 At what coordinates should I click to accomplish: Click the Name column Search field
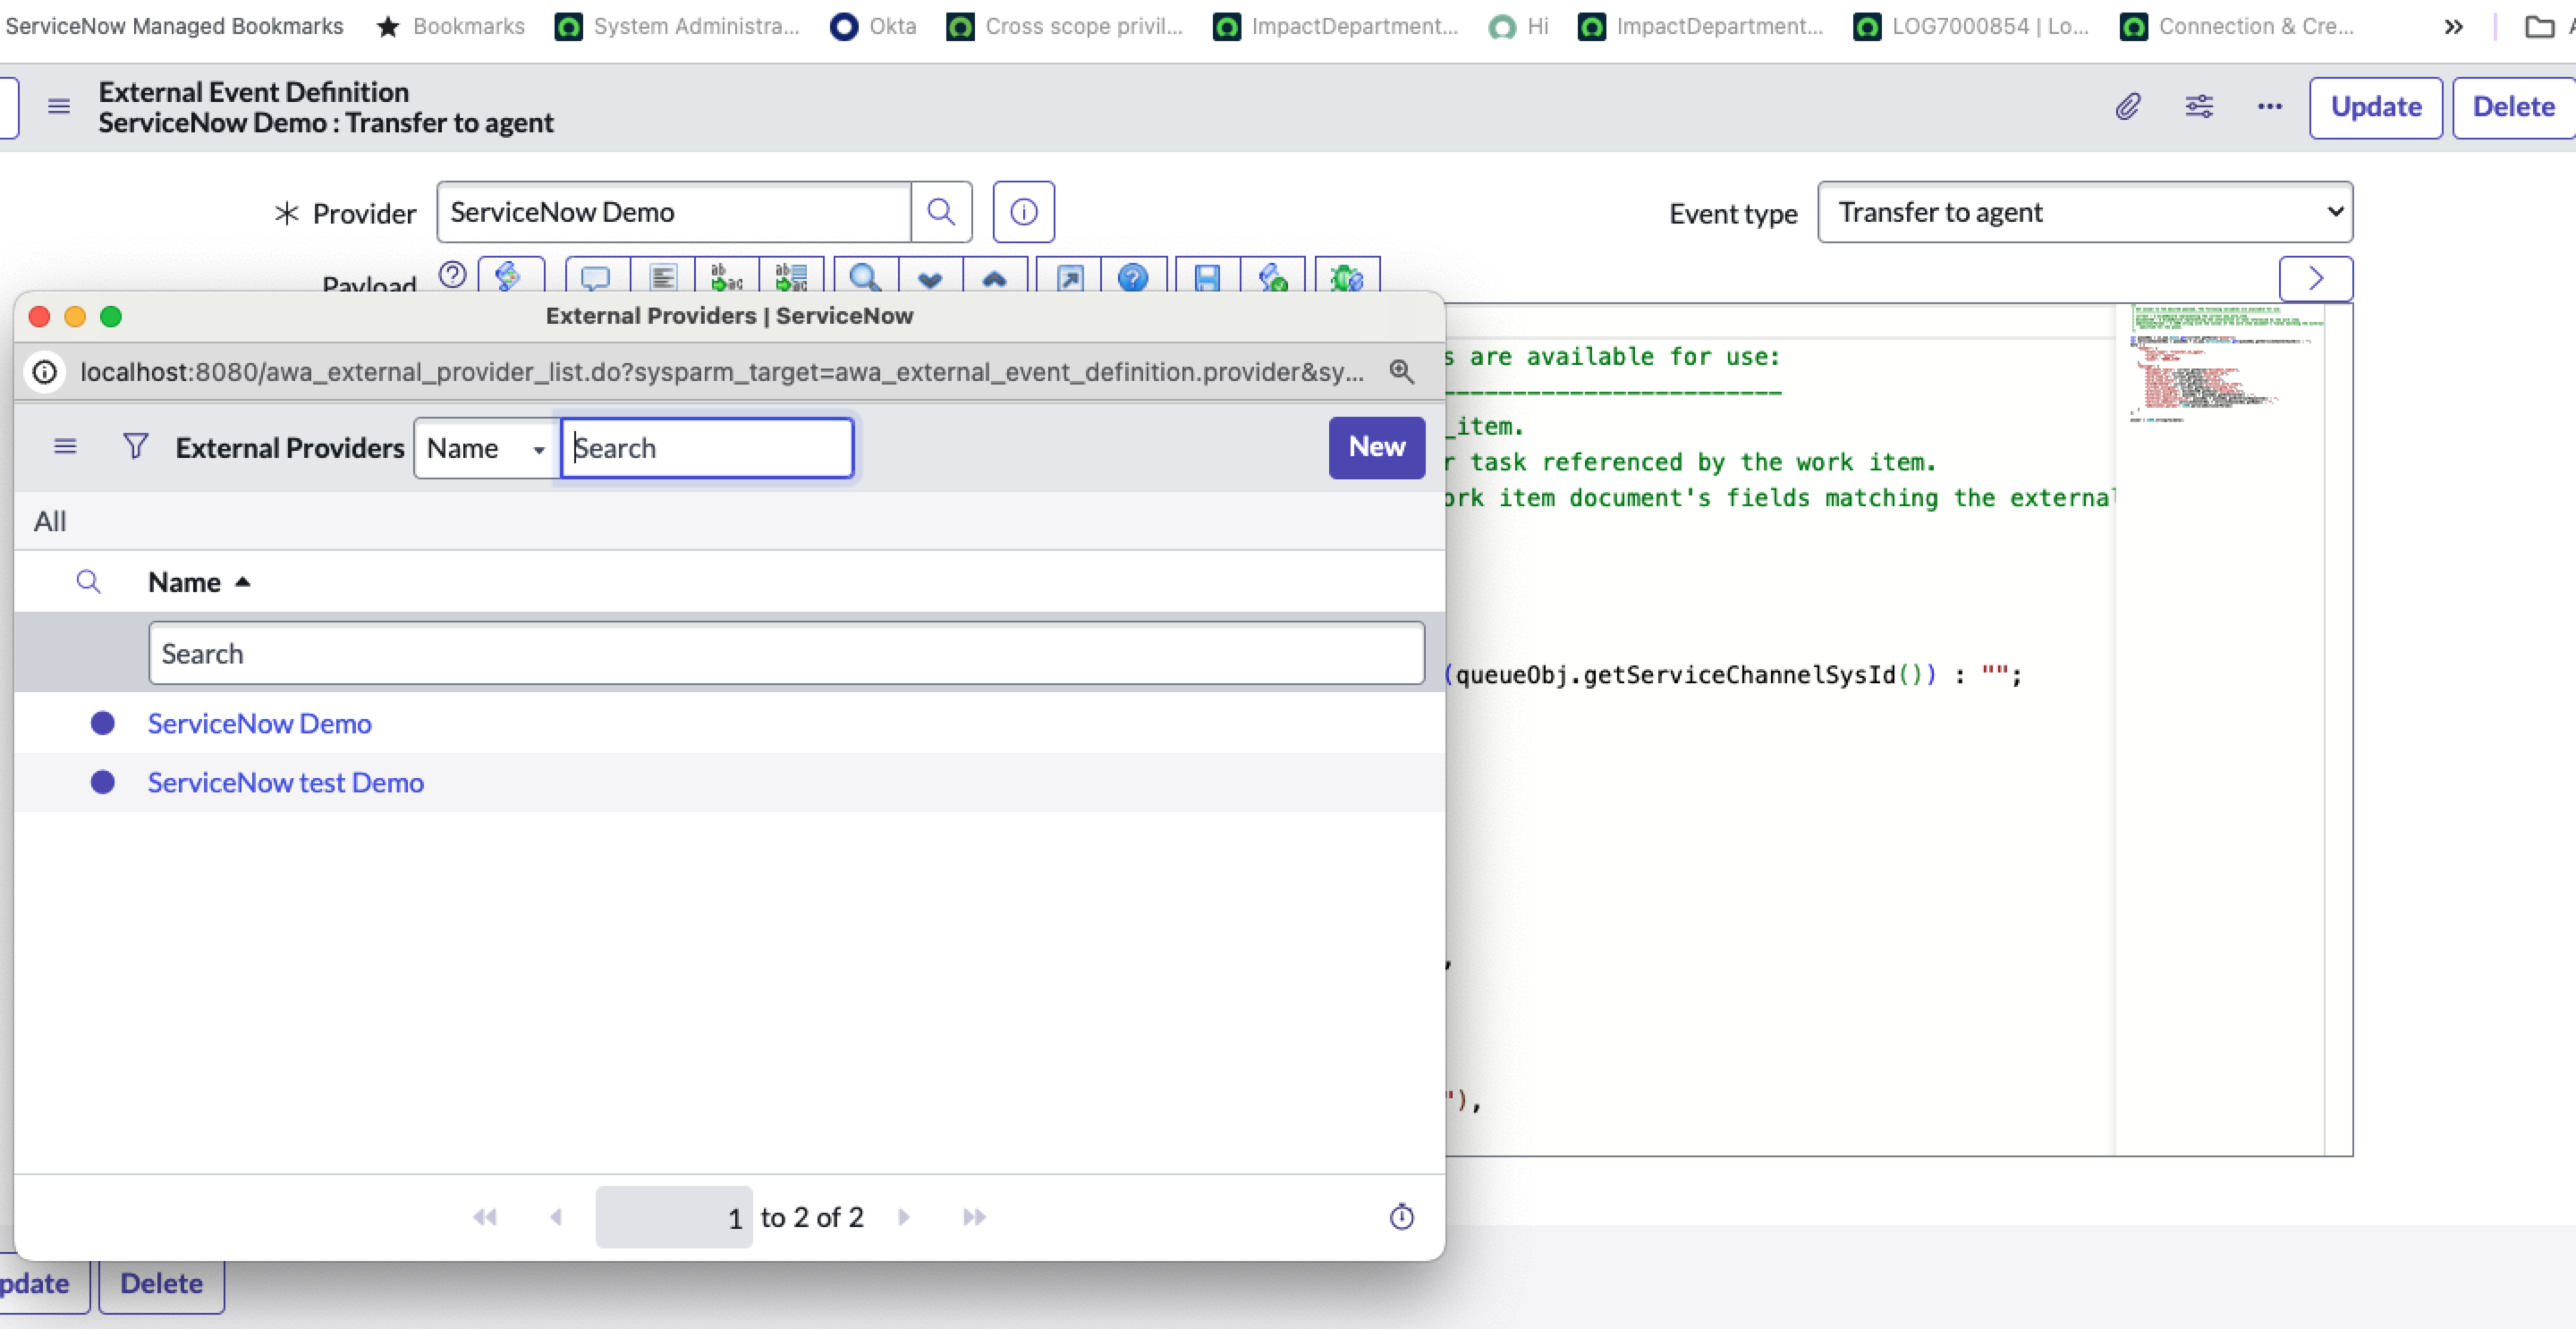coord(786,653)
